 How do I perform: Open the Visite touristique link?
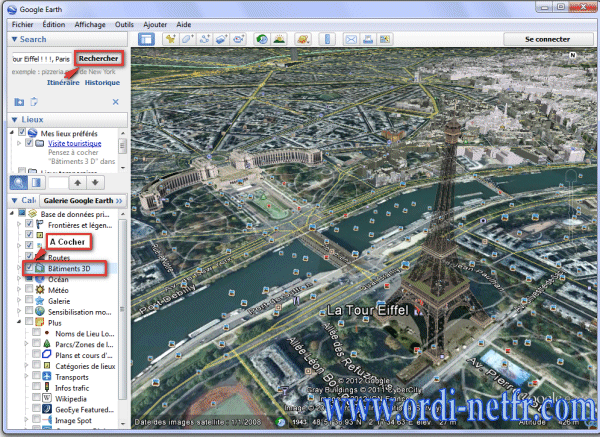click(75, 143)
